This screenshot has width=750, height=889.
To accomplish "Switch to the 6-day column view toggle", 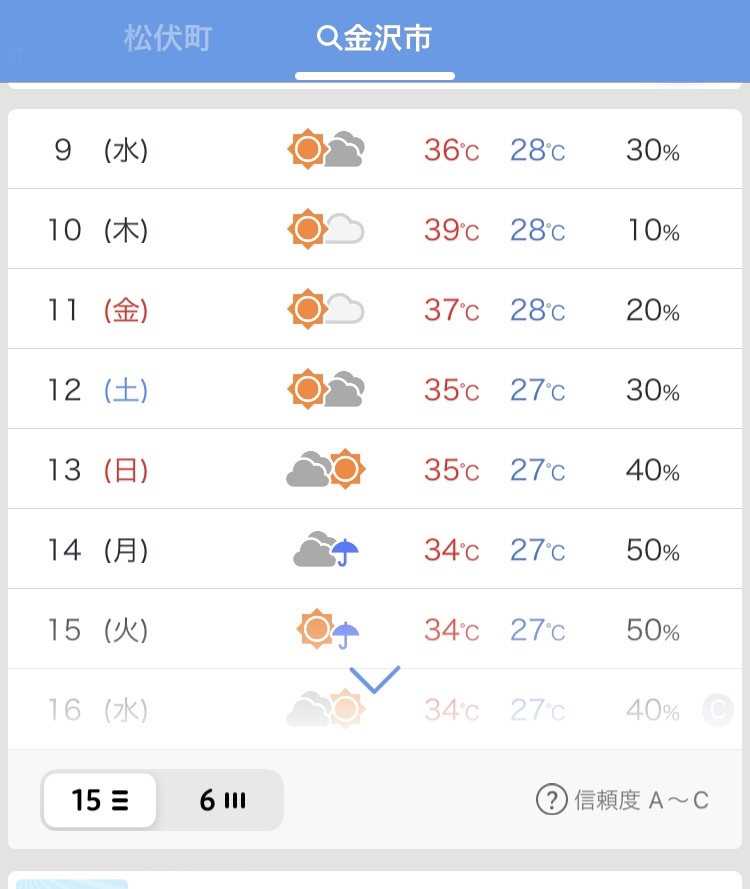I will point(222,800).
